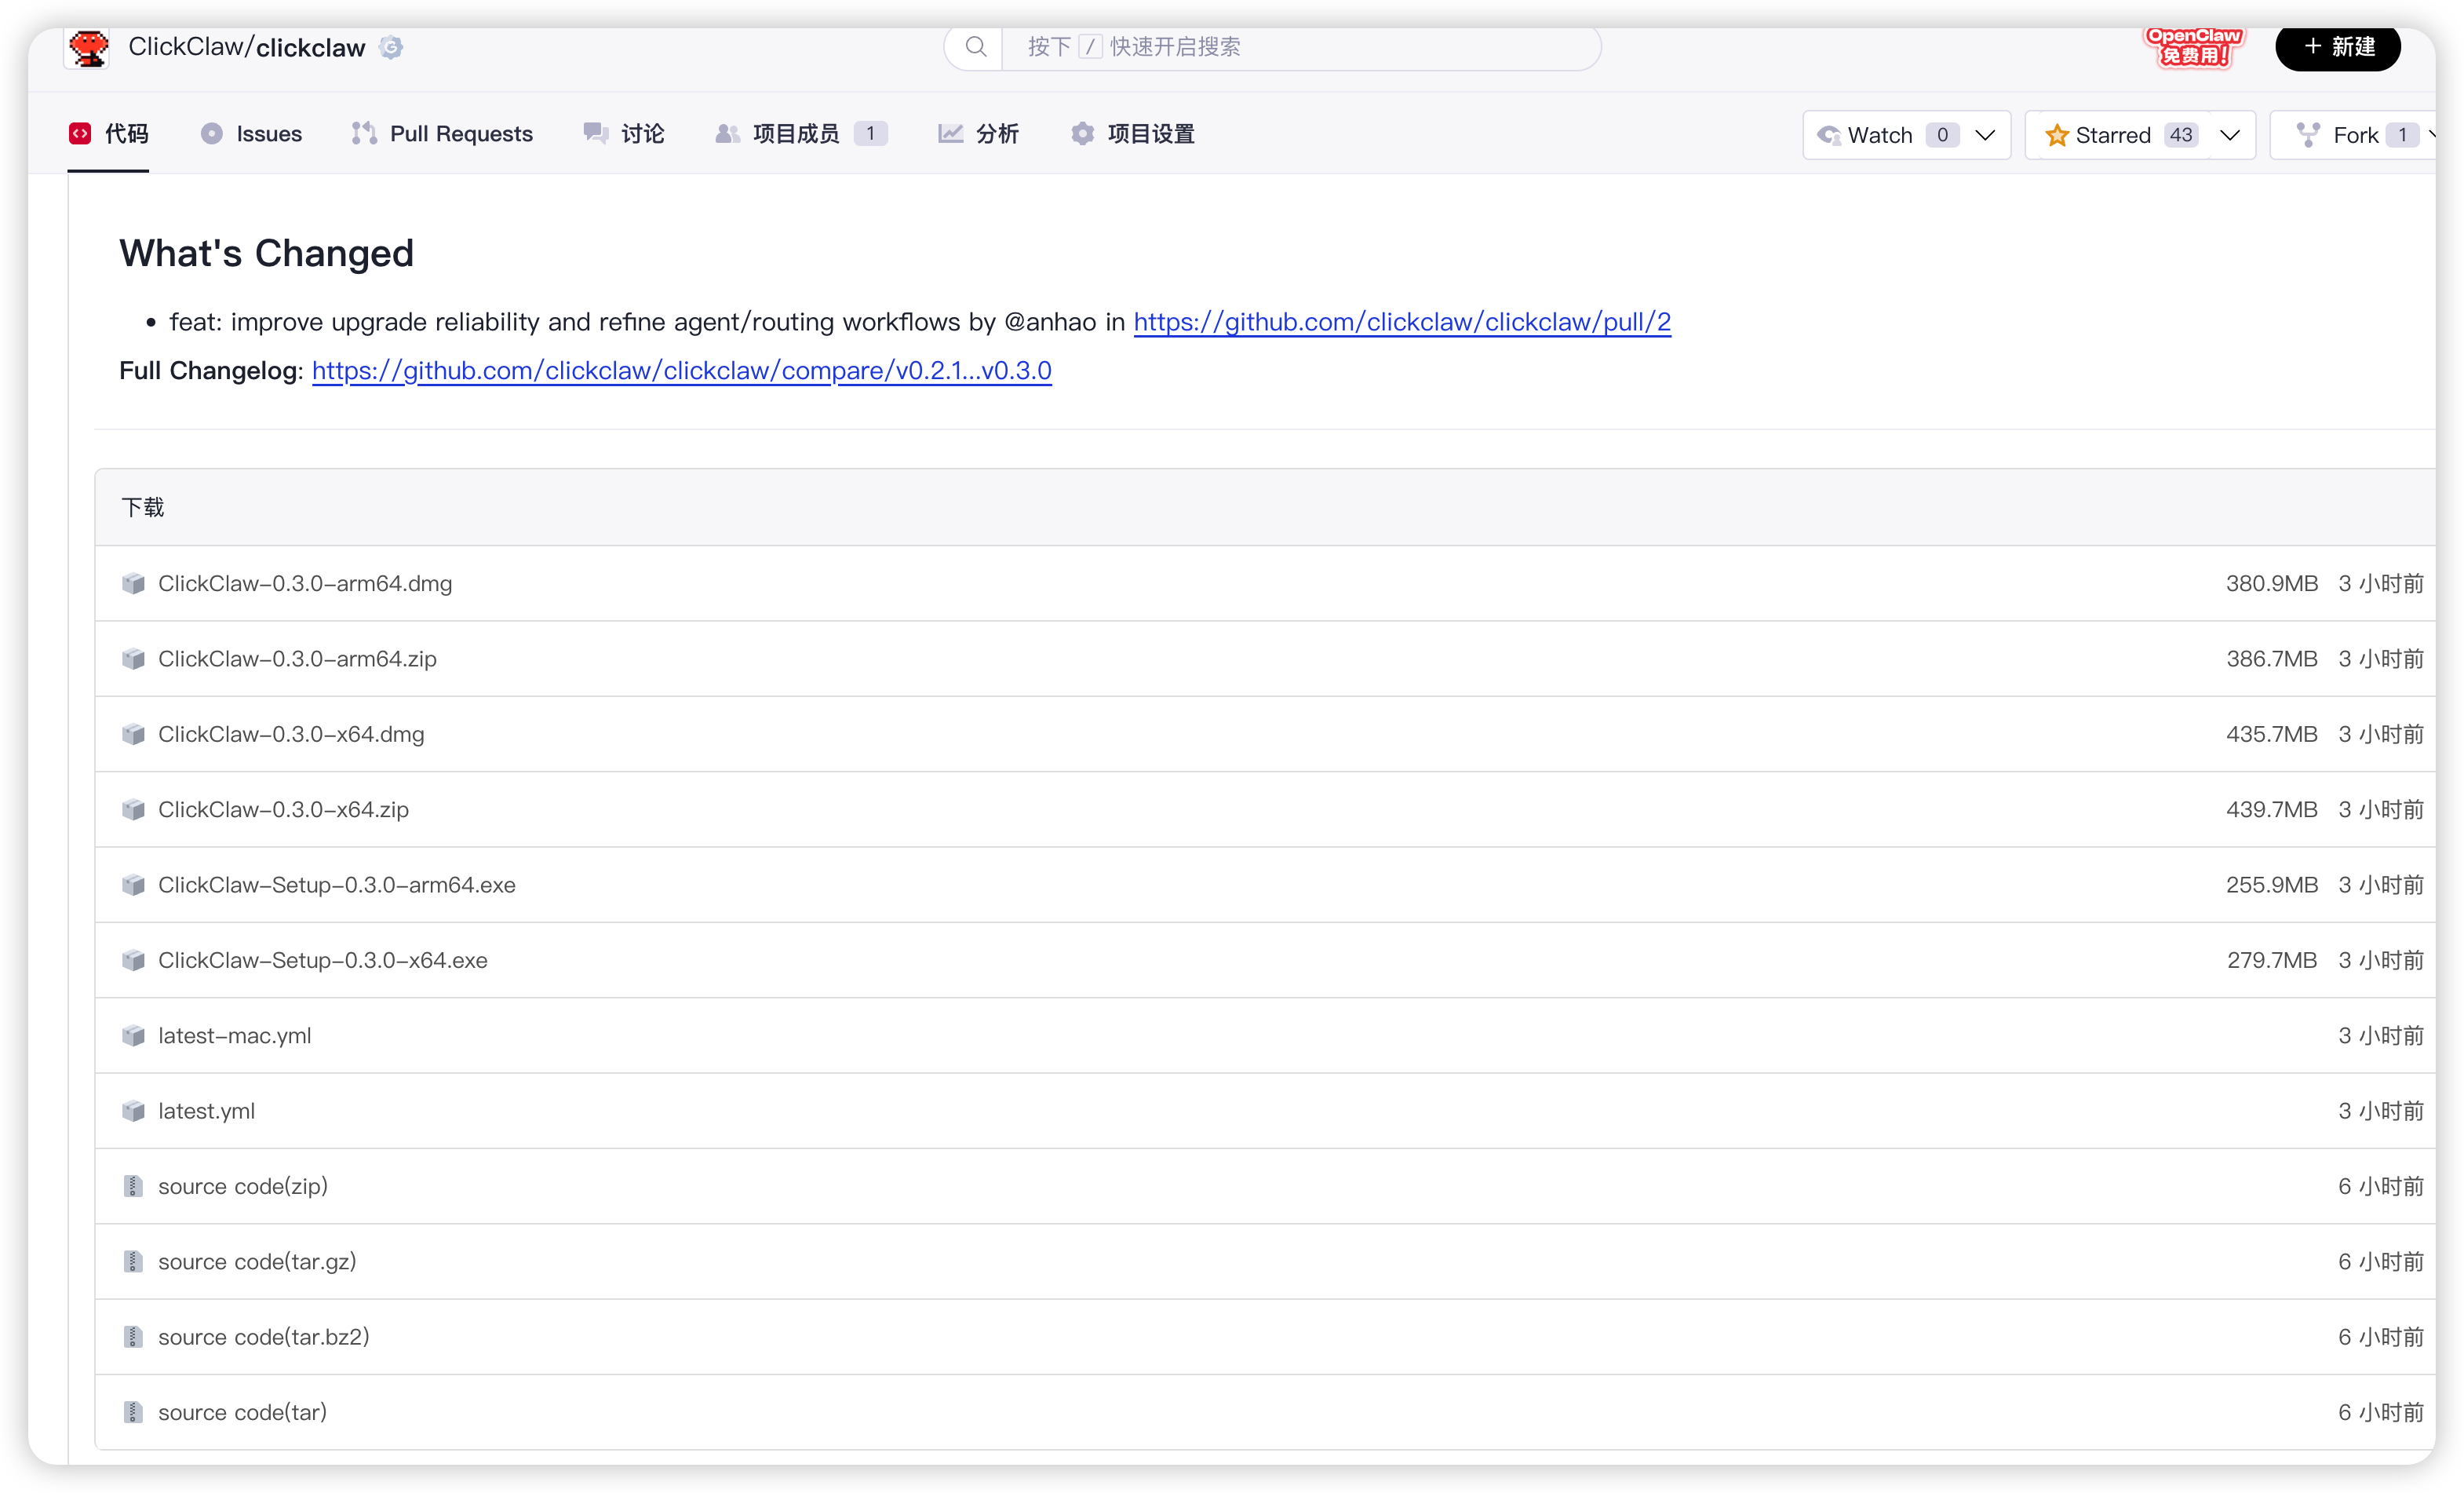
Task: Open the Pull Requests tab
Action: point(442,134)
